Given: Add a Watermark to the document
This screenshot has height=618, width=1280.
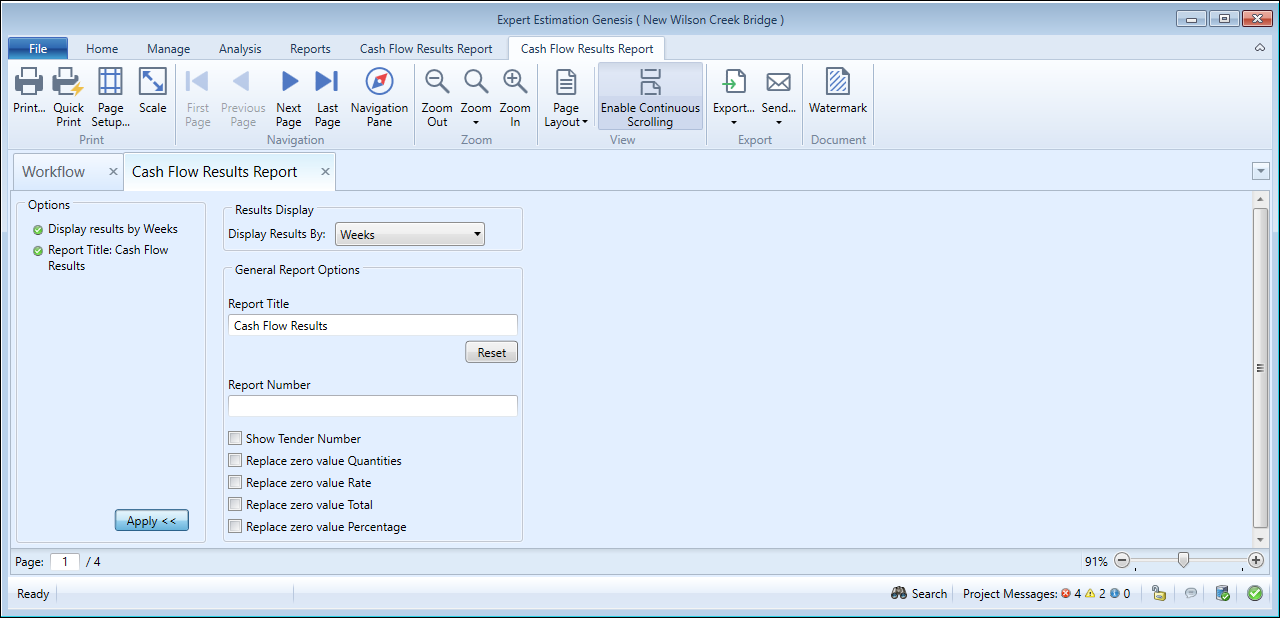Looking at the screenshot, I should pos(838,84).
